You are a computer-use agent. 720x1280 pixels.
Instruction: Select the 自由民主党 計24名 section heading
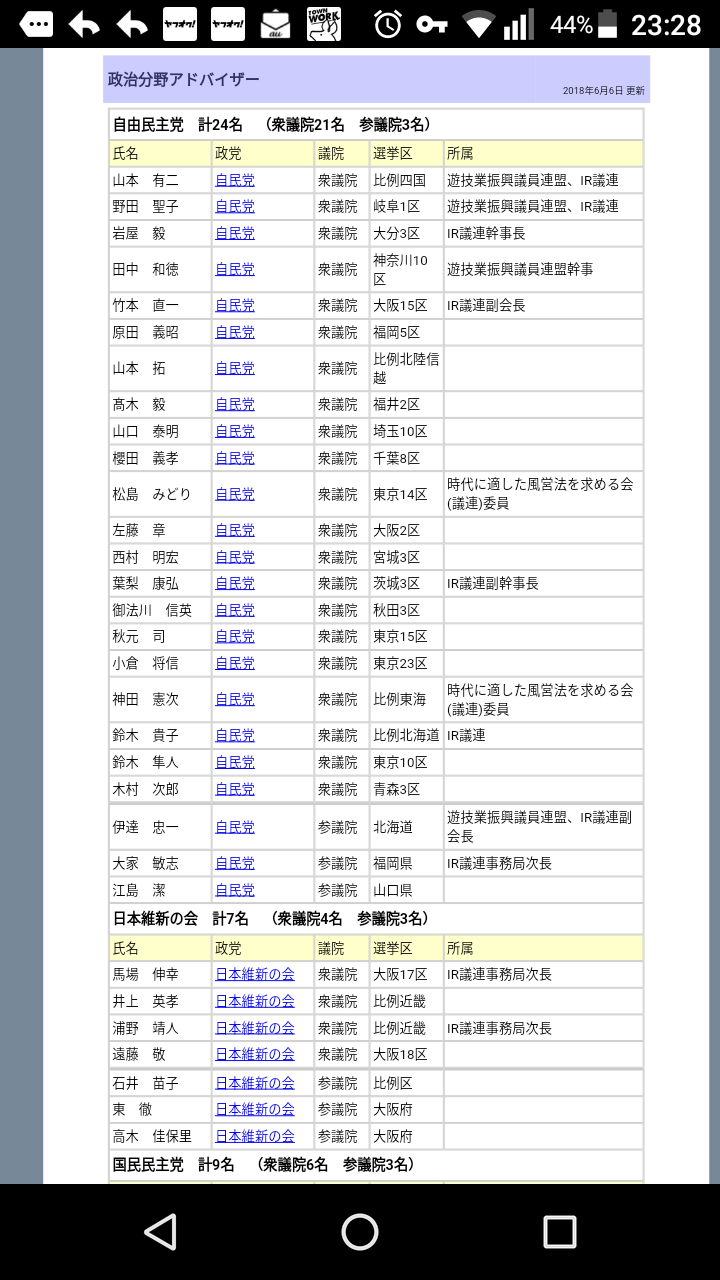(x=272, y=124)
